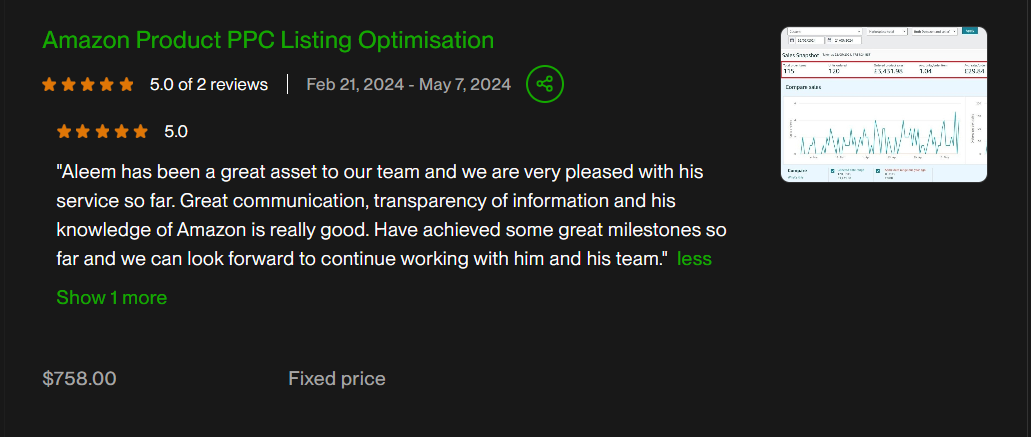Click the $758.00 price amount
Viewport: 1031px width, 437px height.
point(80,379)
